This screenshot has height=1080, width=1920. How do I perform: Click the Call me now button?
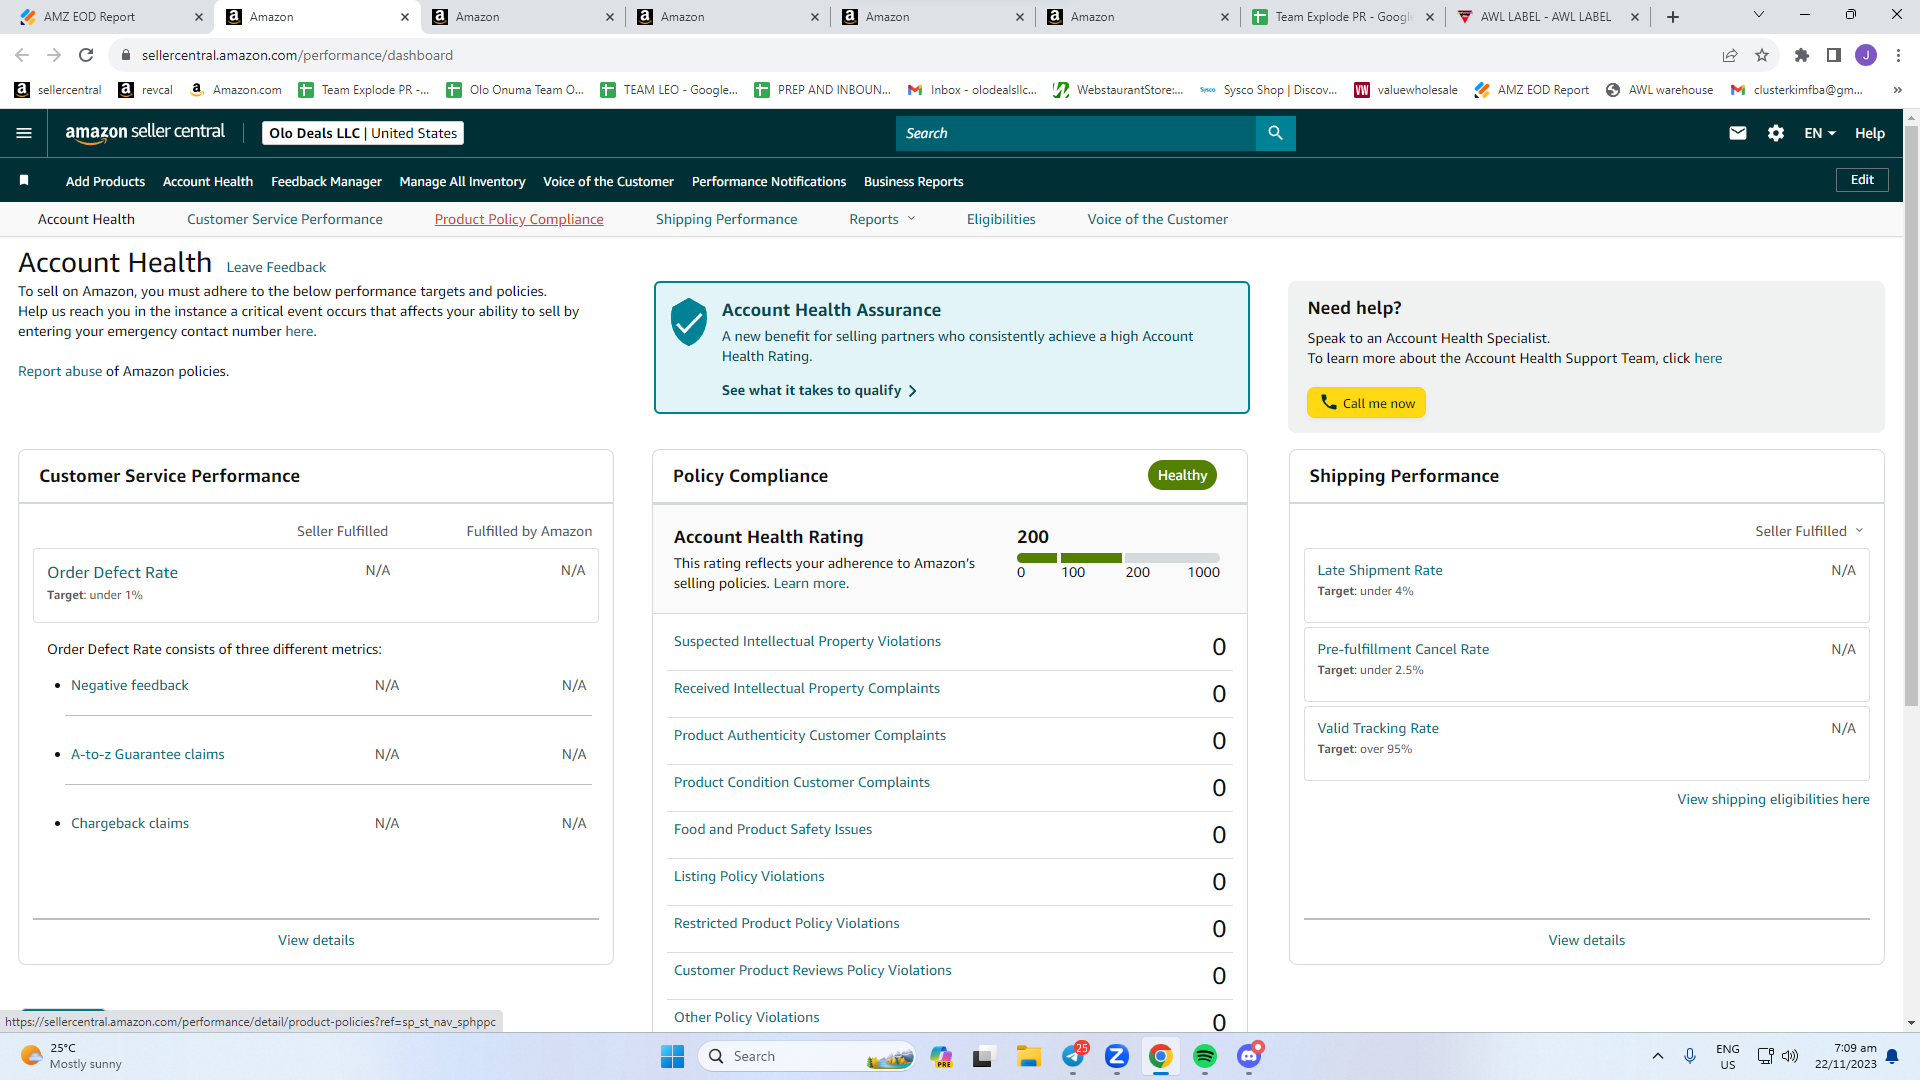1366,403
